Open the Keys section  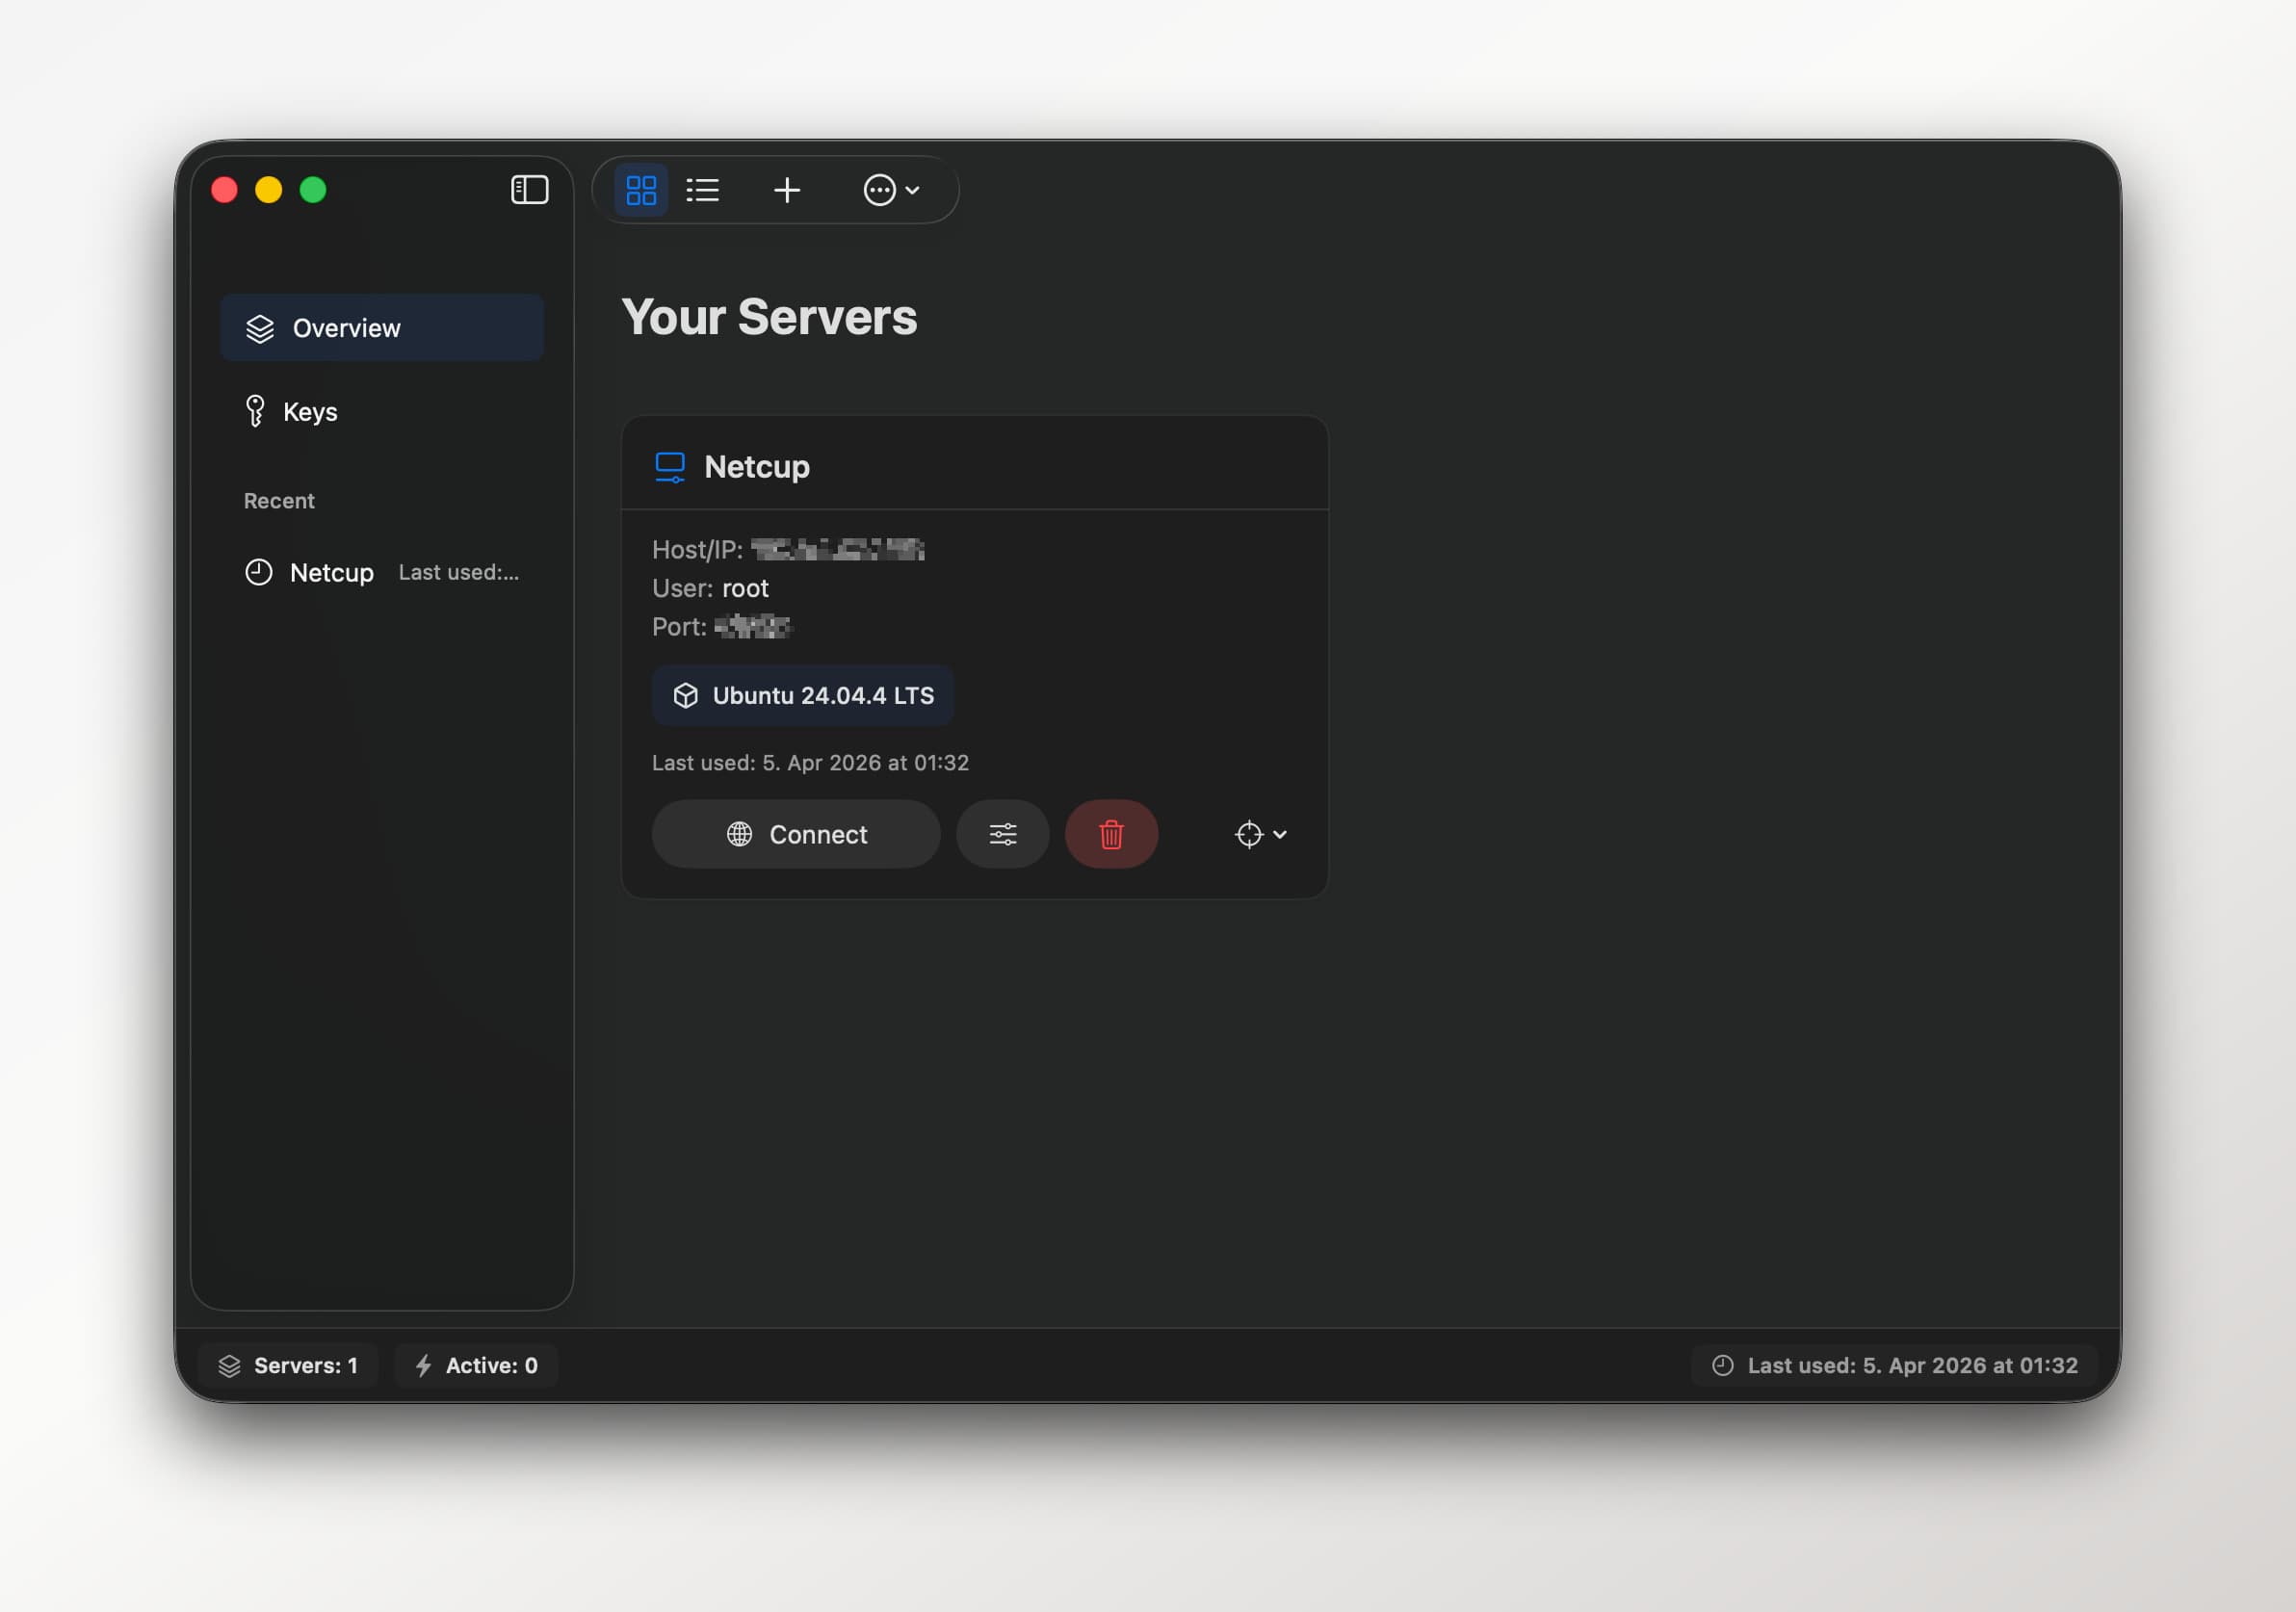pyautogui.click(x=310, y=412)
